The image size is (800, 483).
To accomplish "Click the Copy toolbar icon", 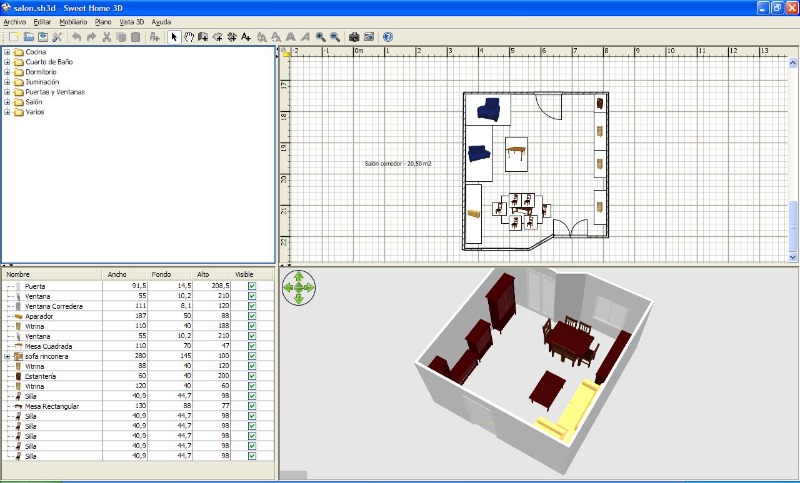I will (x=121, y=37).
